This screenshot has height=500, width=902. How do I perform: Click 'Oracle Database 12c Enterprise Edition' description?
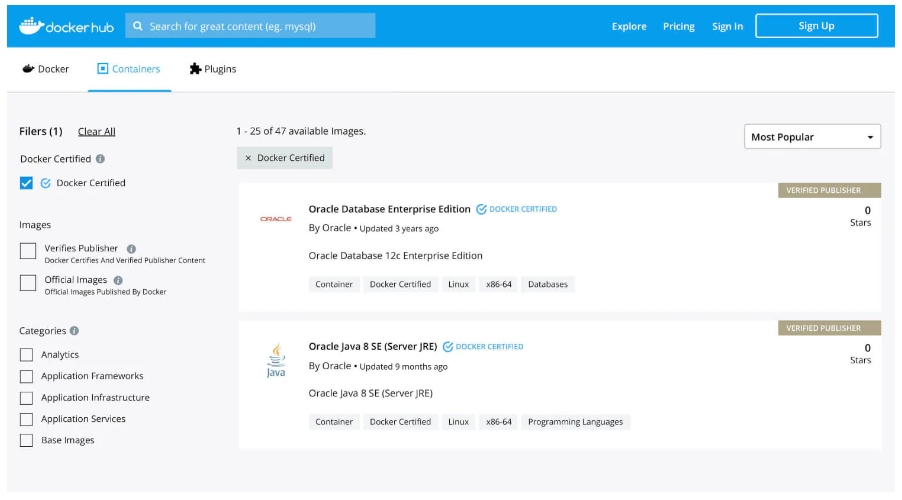(x=395, y=255)
